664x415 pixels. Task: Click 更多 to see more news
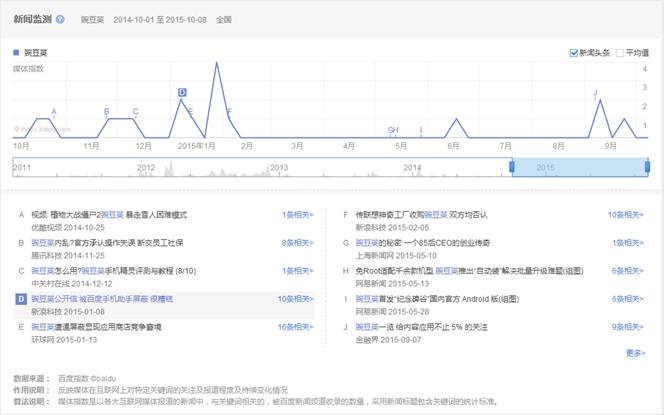(x=635, y=353)
